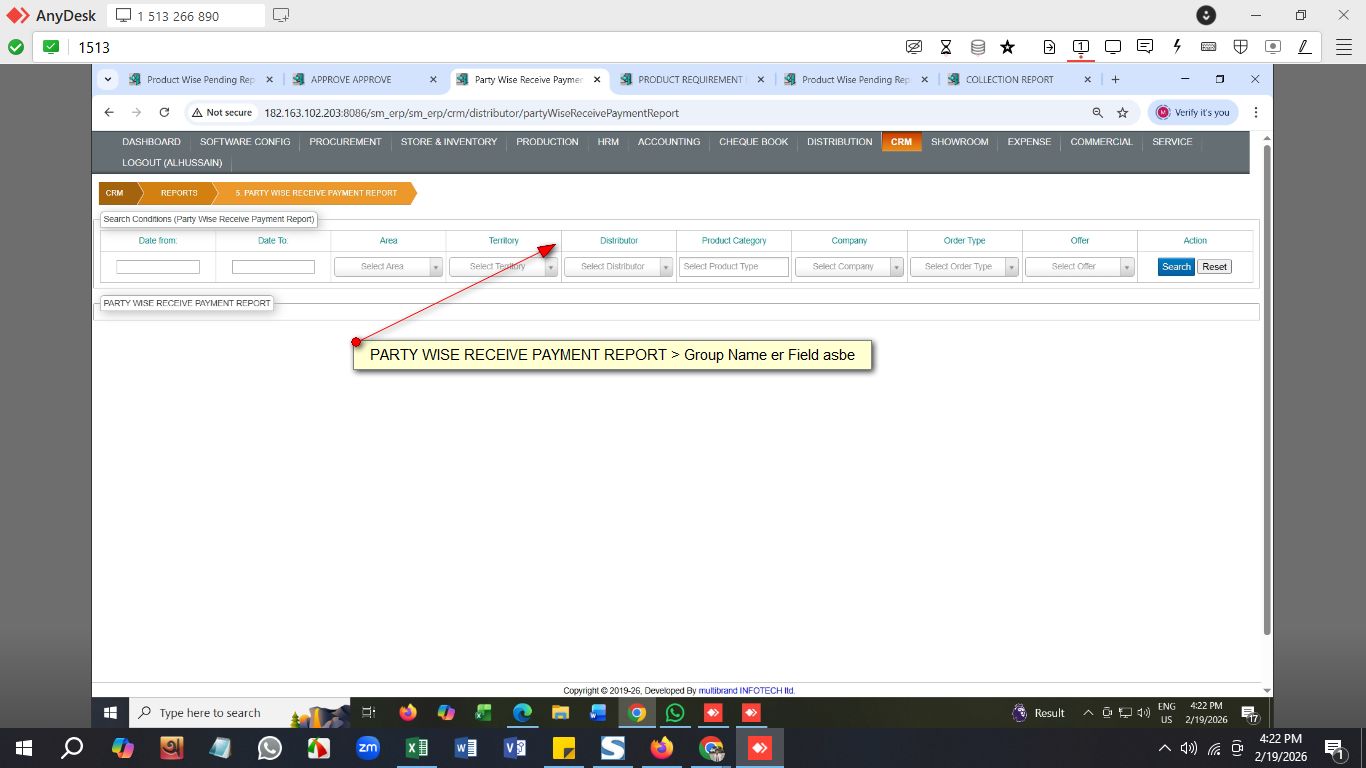
Task: Open the Select Distributor dropdown
Action: coord(619,267)
